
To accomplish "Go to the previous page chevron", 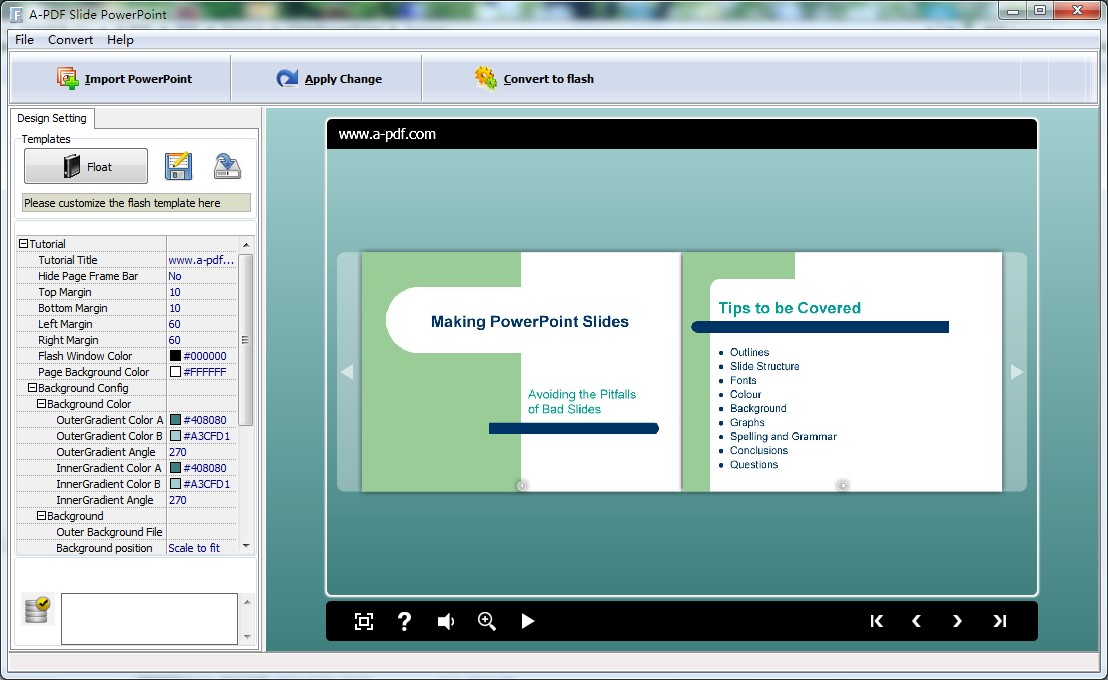I will pos(917,621).
